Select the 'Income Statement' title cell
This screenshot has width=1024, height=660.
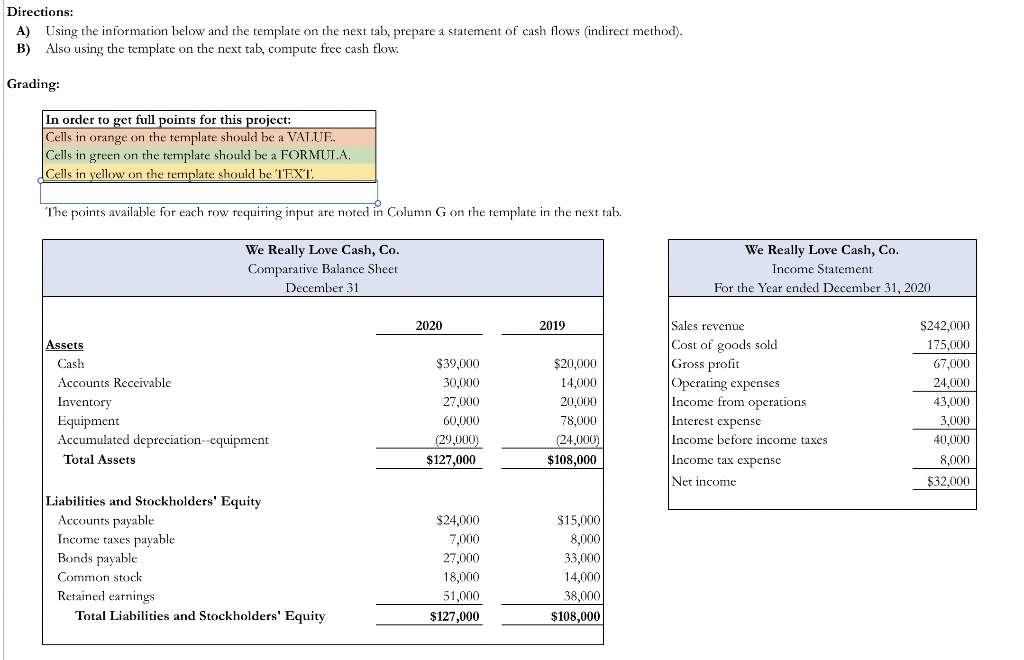coord(821,268)
